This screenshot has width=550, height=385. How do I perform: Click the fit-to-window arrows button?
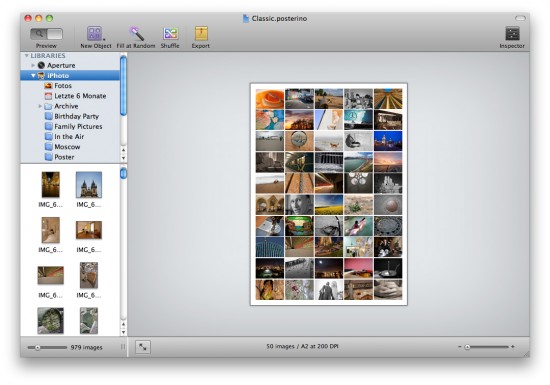(x=143, y=347)
